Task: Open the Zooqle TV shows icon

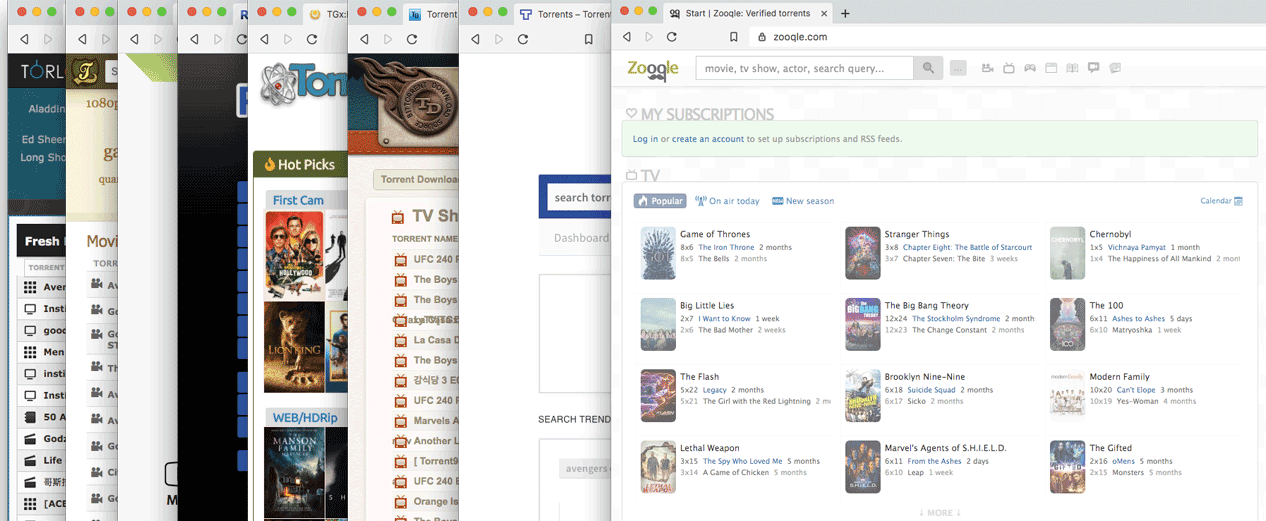Action: pyautogui.click(x=1008, y=68)
